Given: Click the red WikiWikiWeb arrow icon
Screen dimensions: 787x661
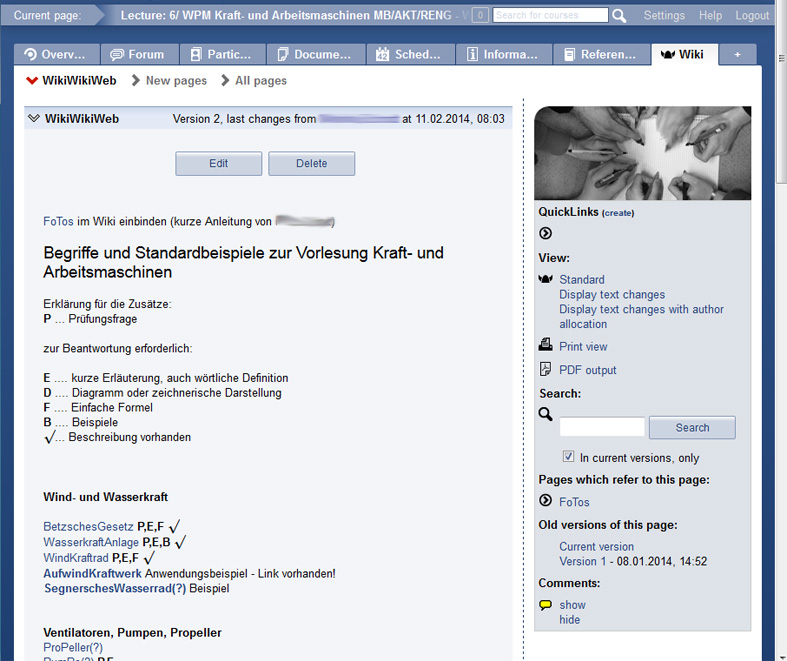Looking at the screenshot, I should click(x=32, y=81).
